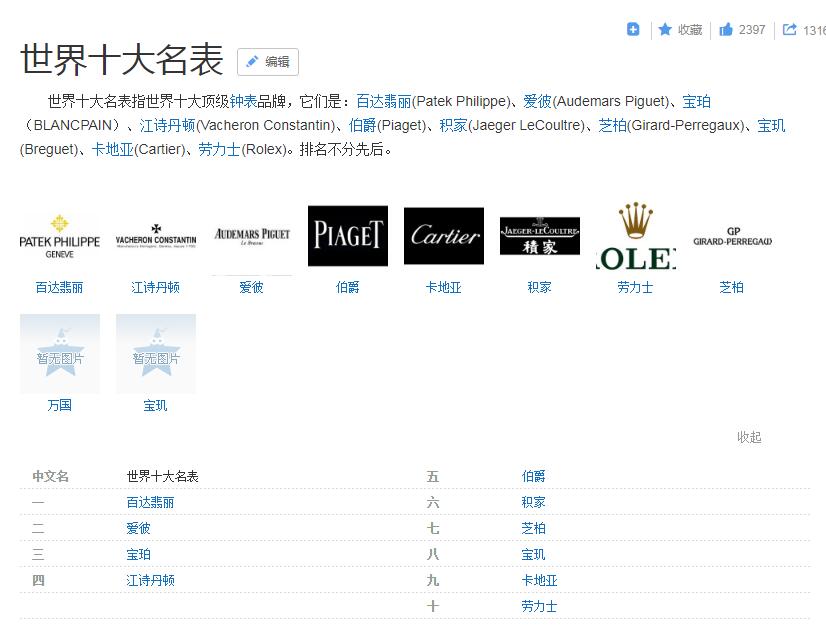Image resolution: width=826 pixels, height=635 pixels.
Task: Open 宝玑 link before (Breguet)
Action: click(771, 125)
